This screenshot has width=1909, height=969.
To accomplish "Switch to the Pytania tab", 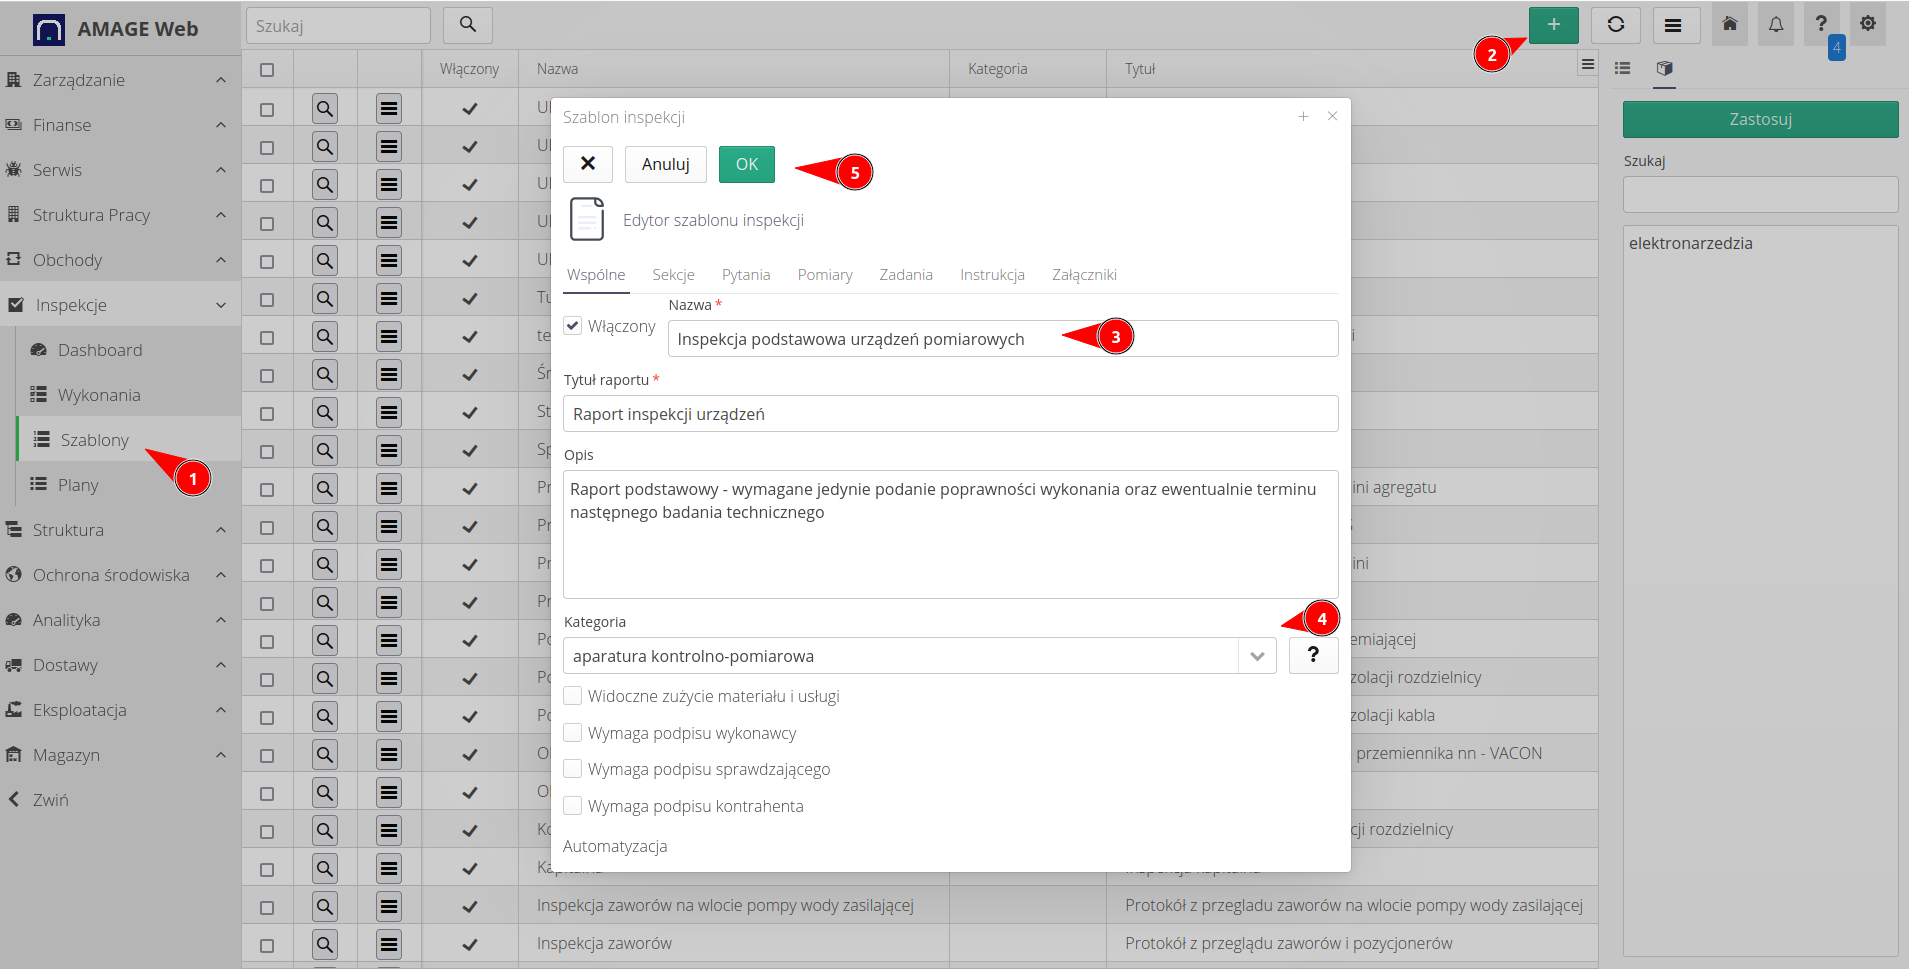I will [745, 275].
